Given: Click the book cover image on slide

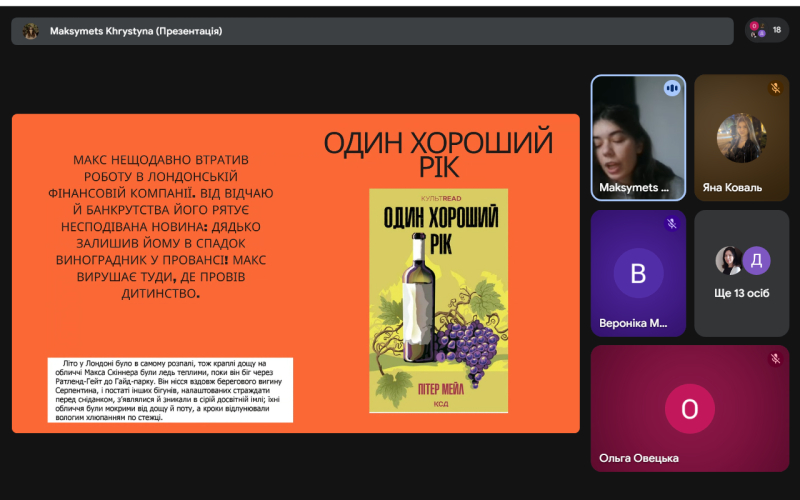Looking at the screenshot, I should pos(438,300).
